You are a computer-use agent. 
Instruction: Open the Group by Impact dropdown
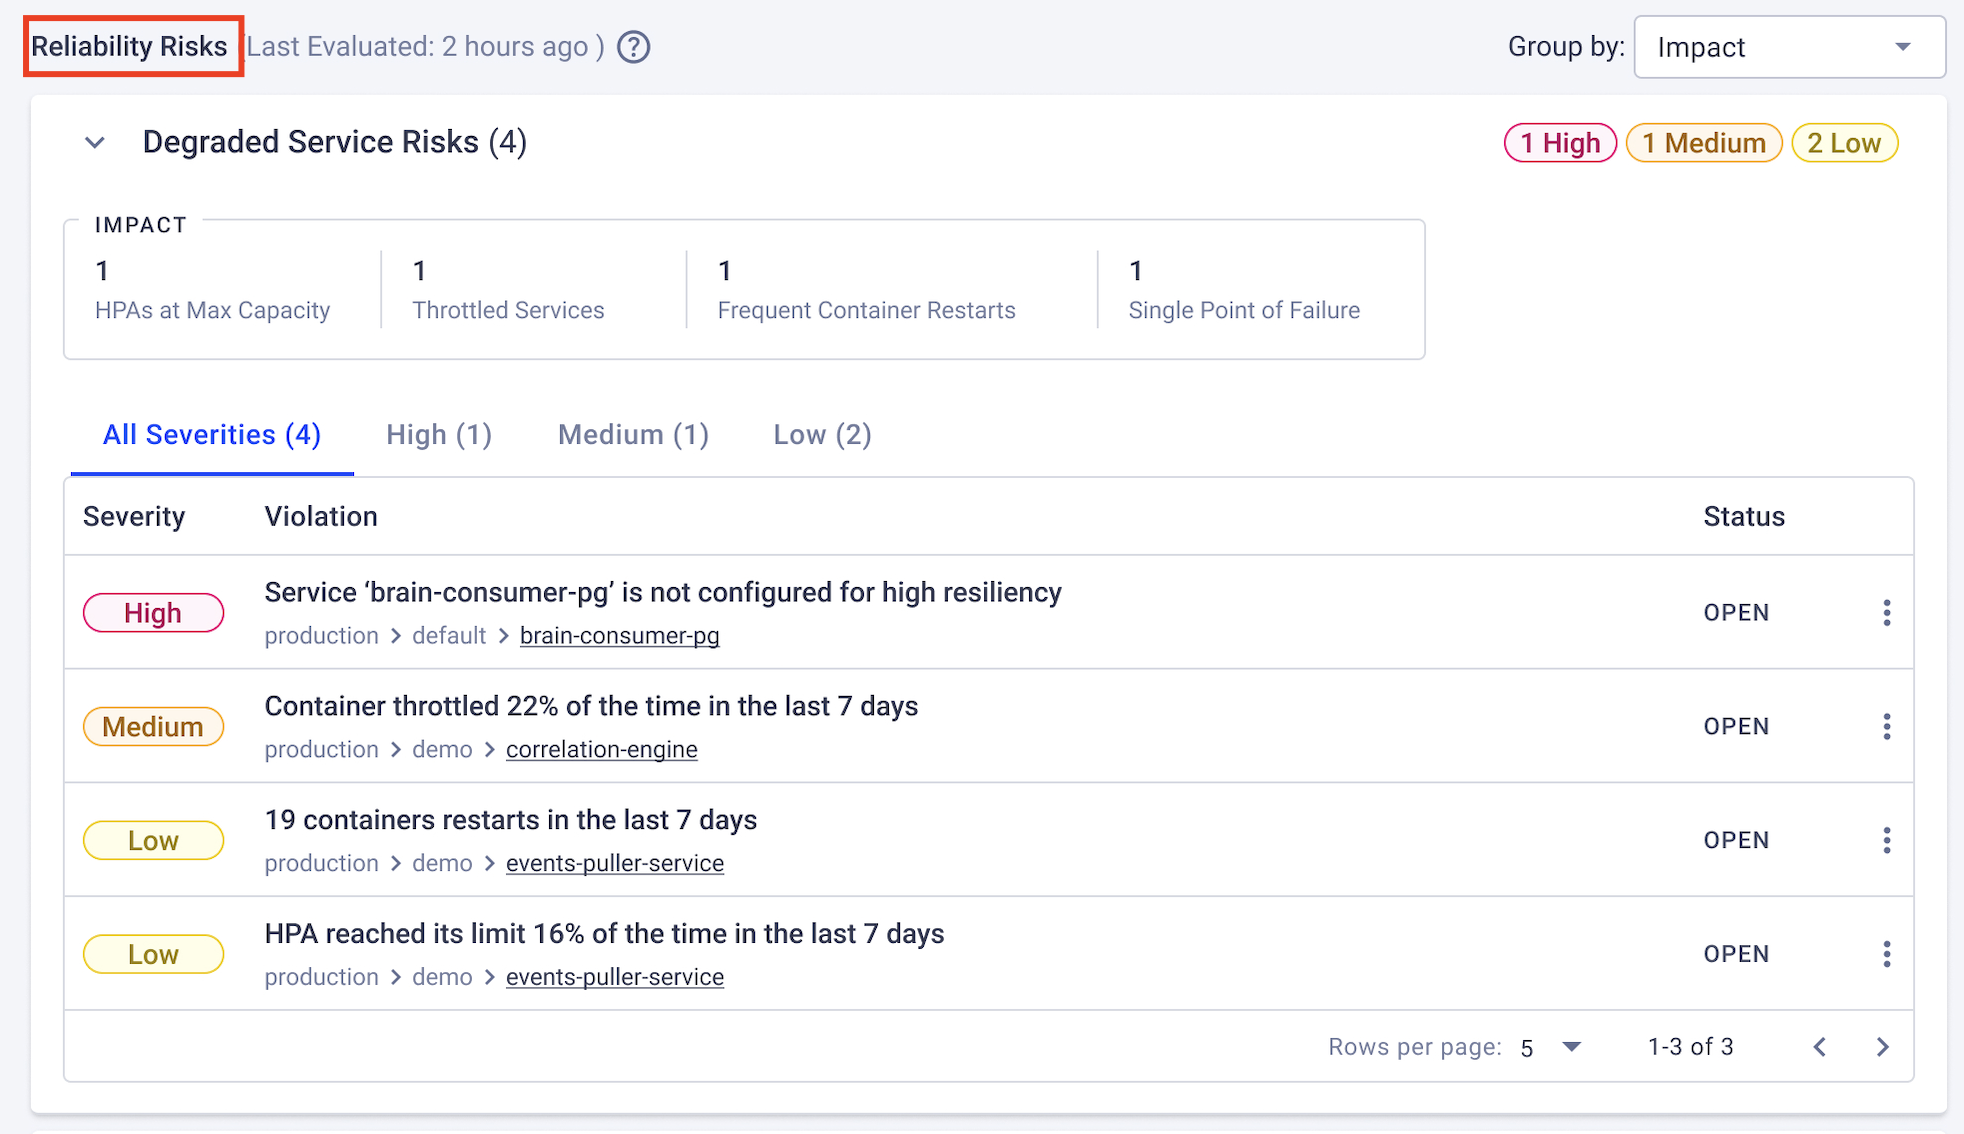1789,47
